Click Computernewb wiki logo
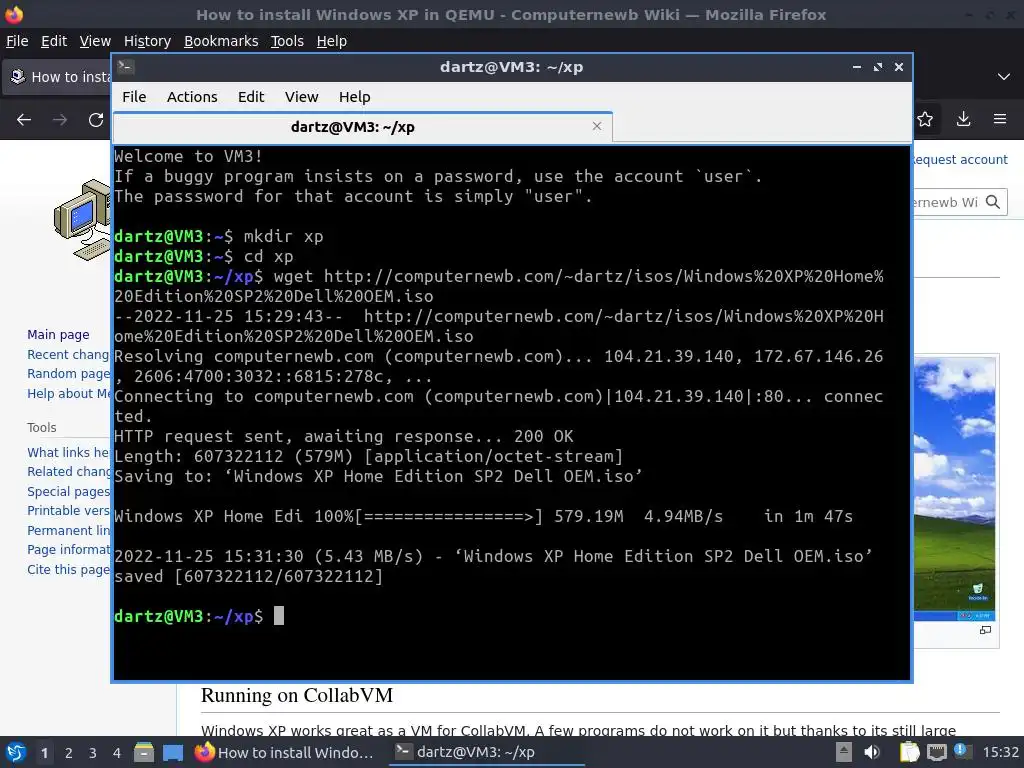 point(82,219)
